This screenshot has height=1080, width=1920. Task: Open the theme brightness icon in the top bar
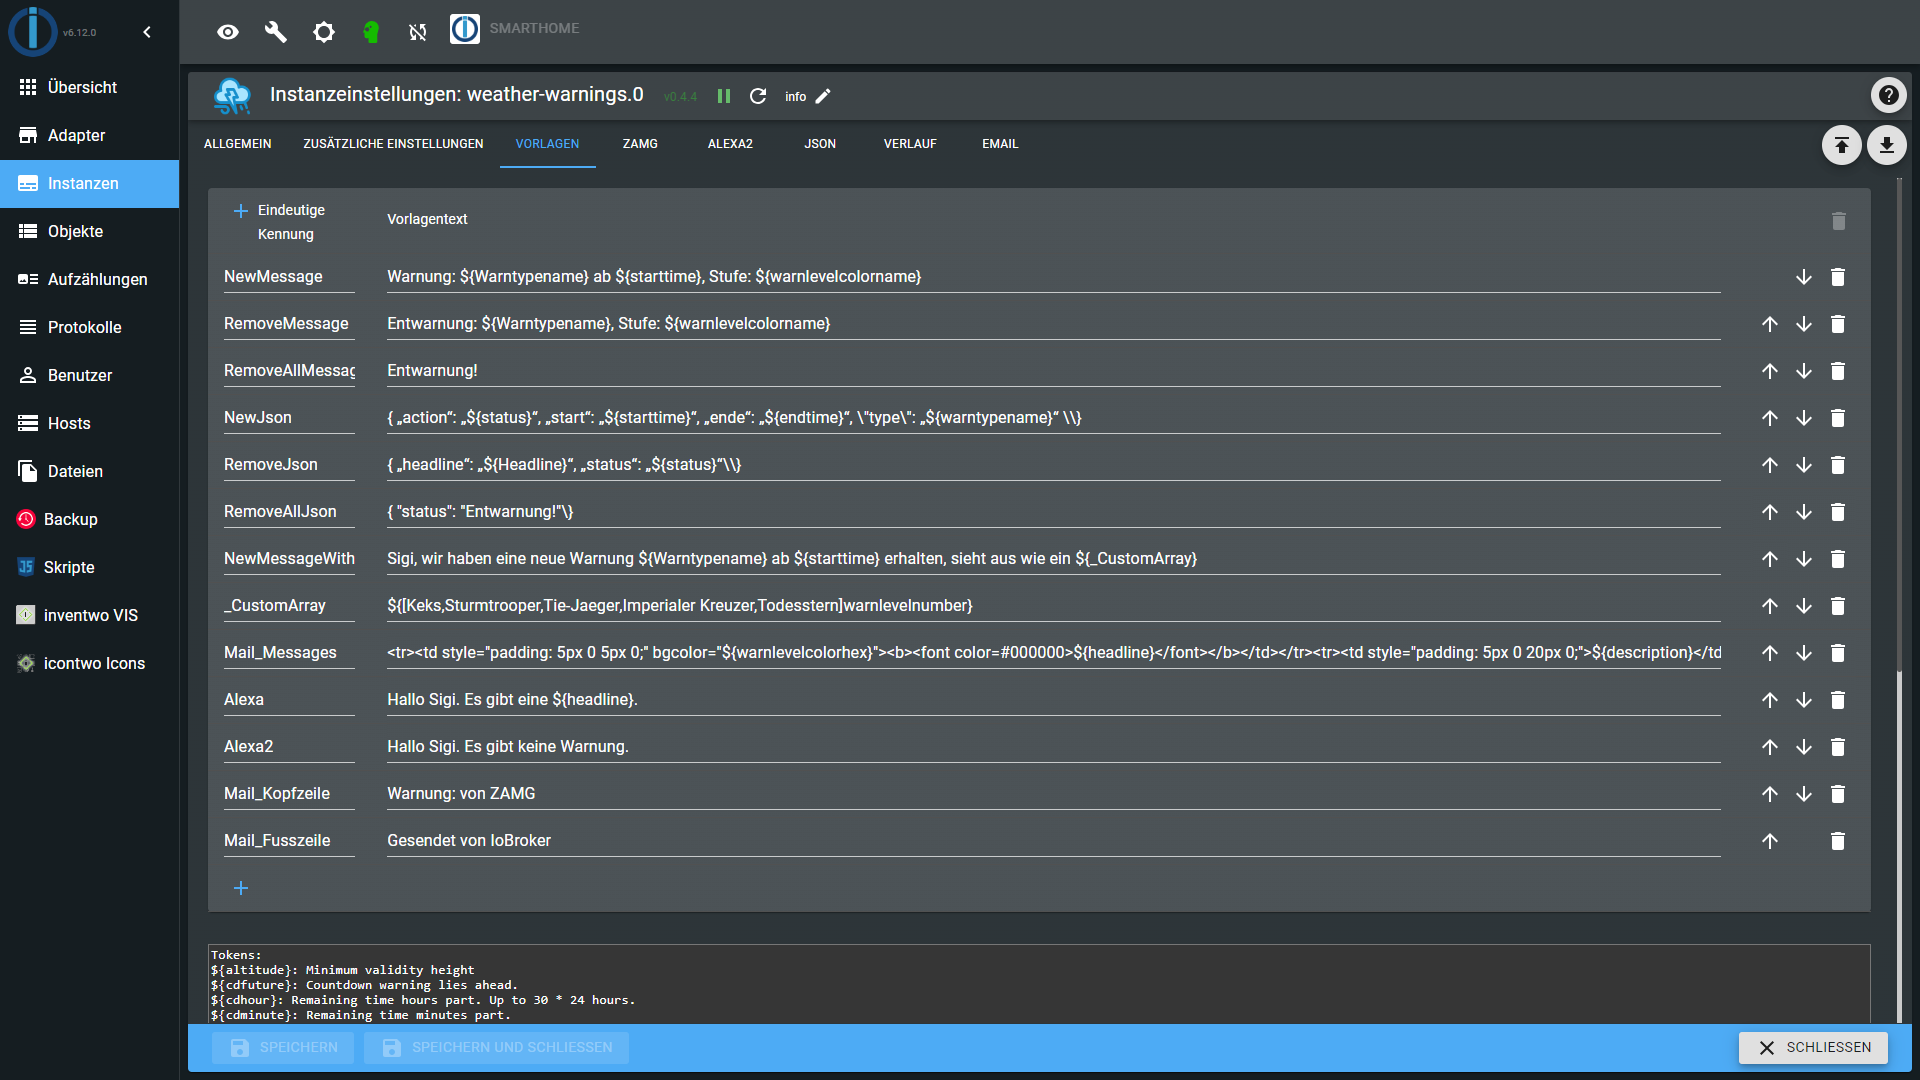pyautogui.click(x=324, y=32)
